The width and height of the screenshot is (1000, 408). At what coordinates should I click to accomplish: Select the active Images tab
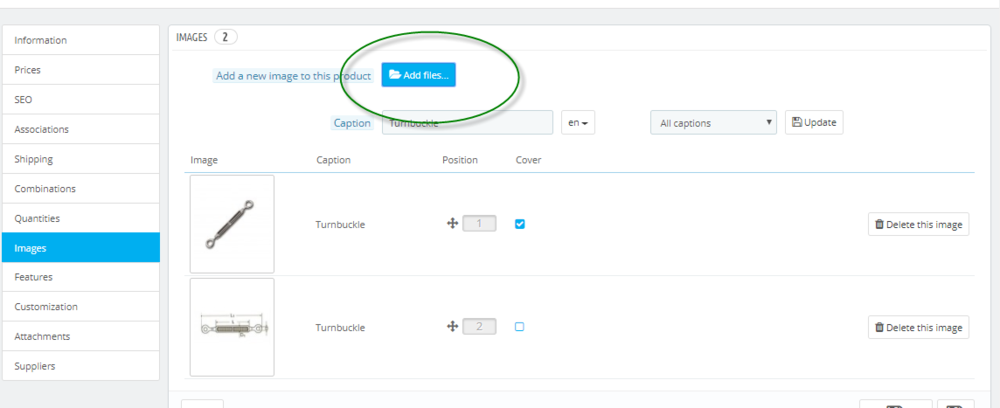point(80,248)
